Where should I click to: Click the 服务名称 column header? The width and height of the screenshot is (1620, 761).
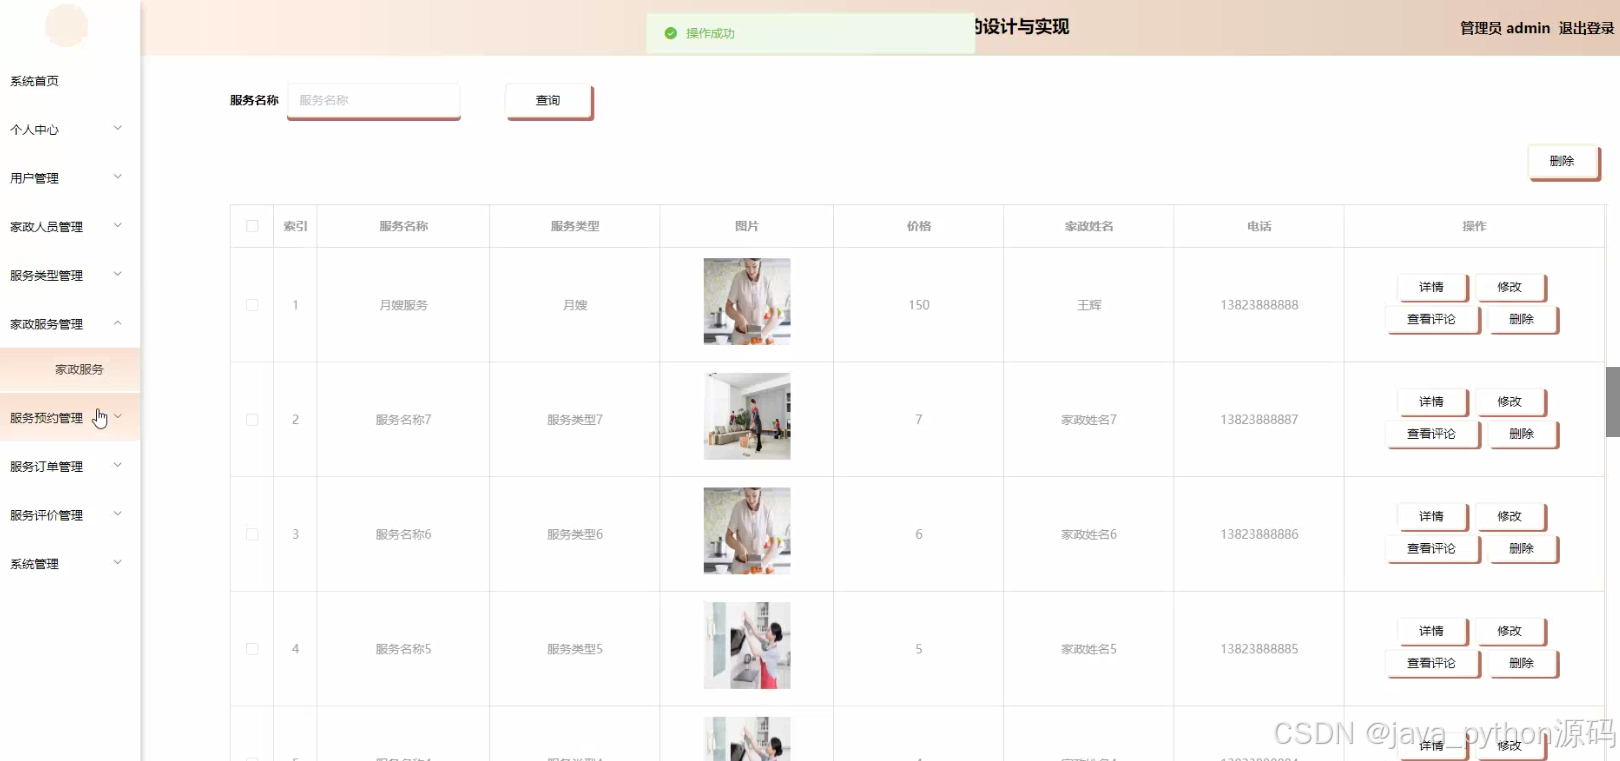(404, 226)
